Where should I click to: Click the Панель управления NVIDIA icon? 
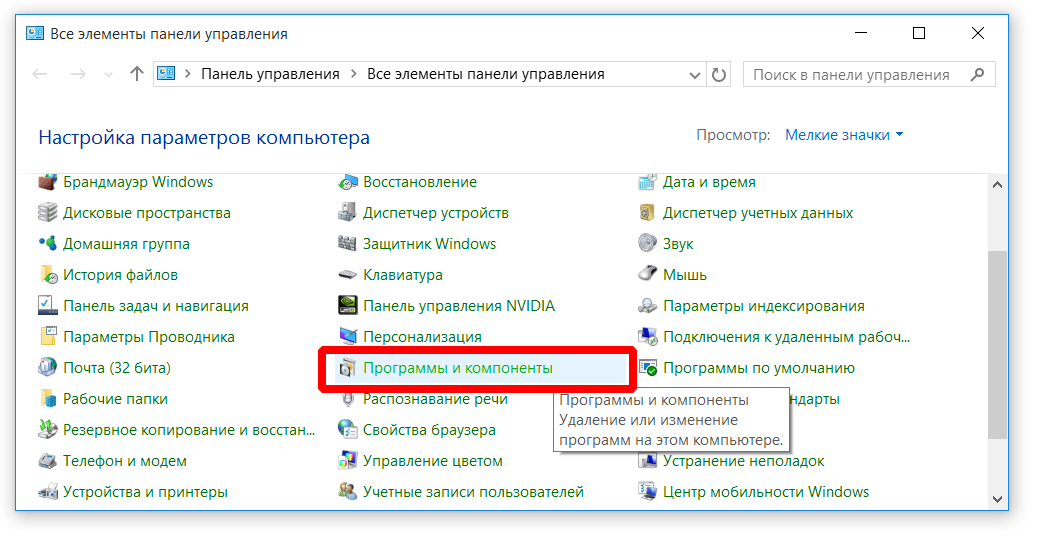(347, 306)
